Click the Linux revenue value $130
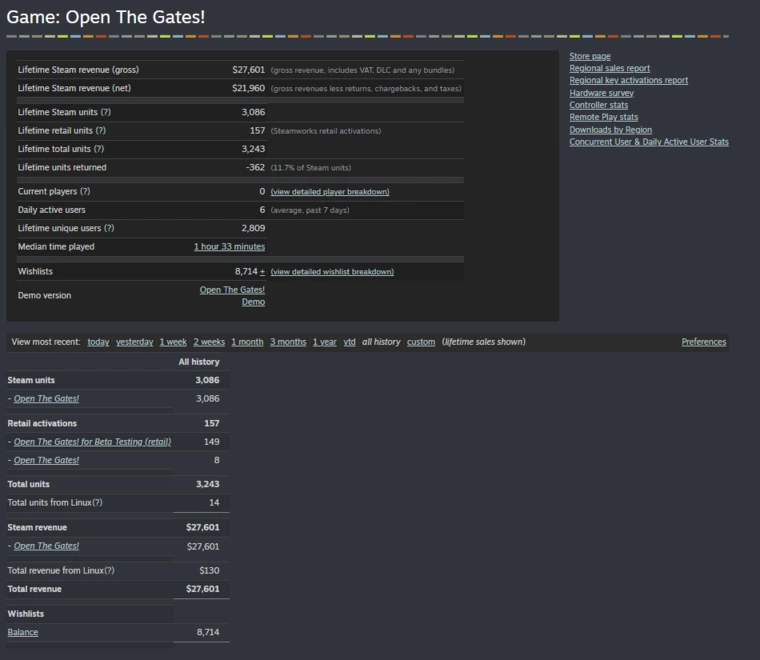 209,571
